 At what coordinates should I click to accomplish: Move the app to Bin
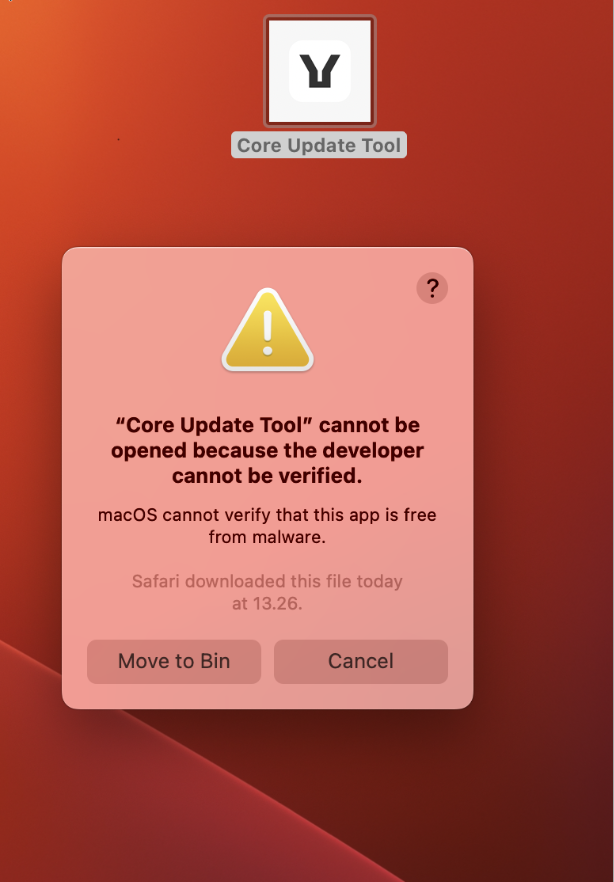click(174, 661)
